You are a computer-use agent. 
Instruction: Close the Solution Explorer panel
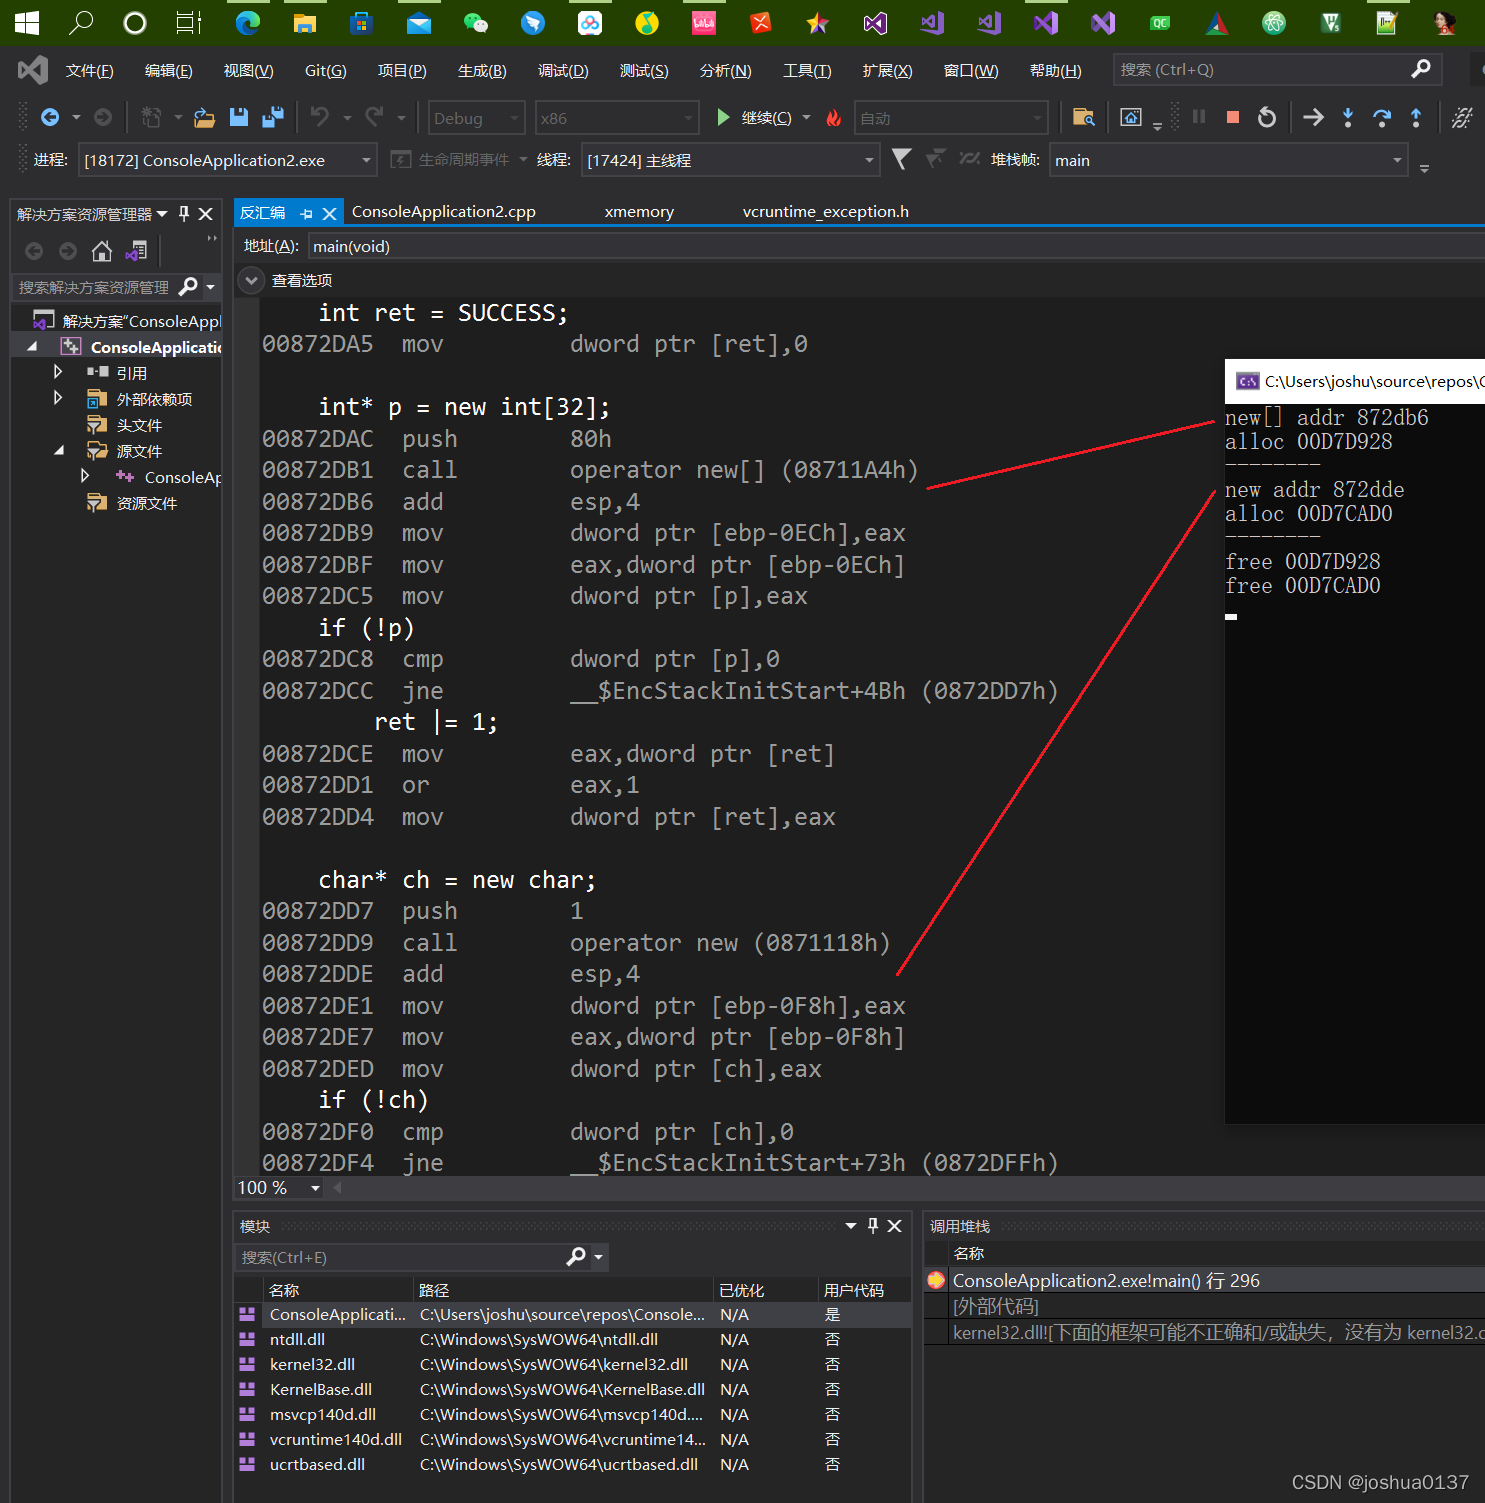point(206,214)
